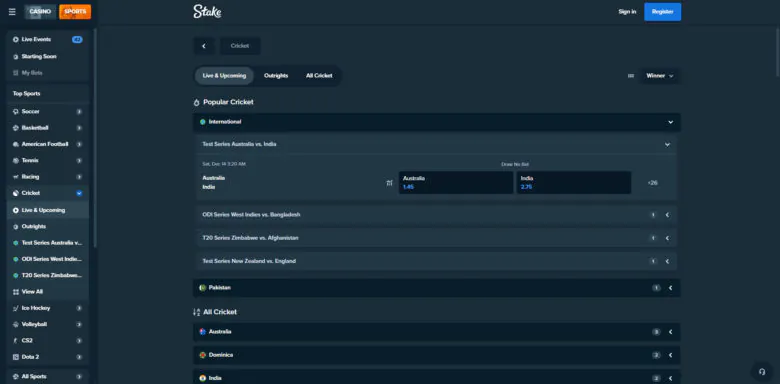
Task: Click the back arrow button
Action: tap(203, 46)
